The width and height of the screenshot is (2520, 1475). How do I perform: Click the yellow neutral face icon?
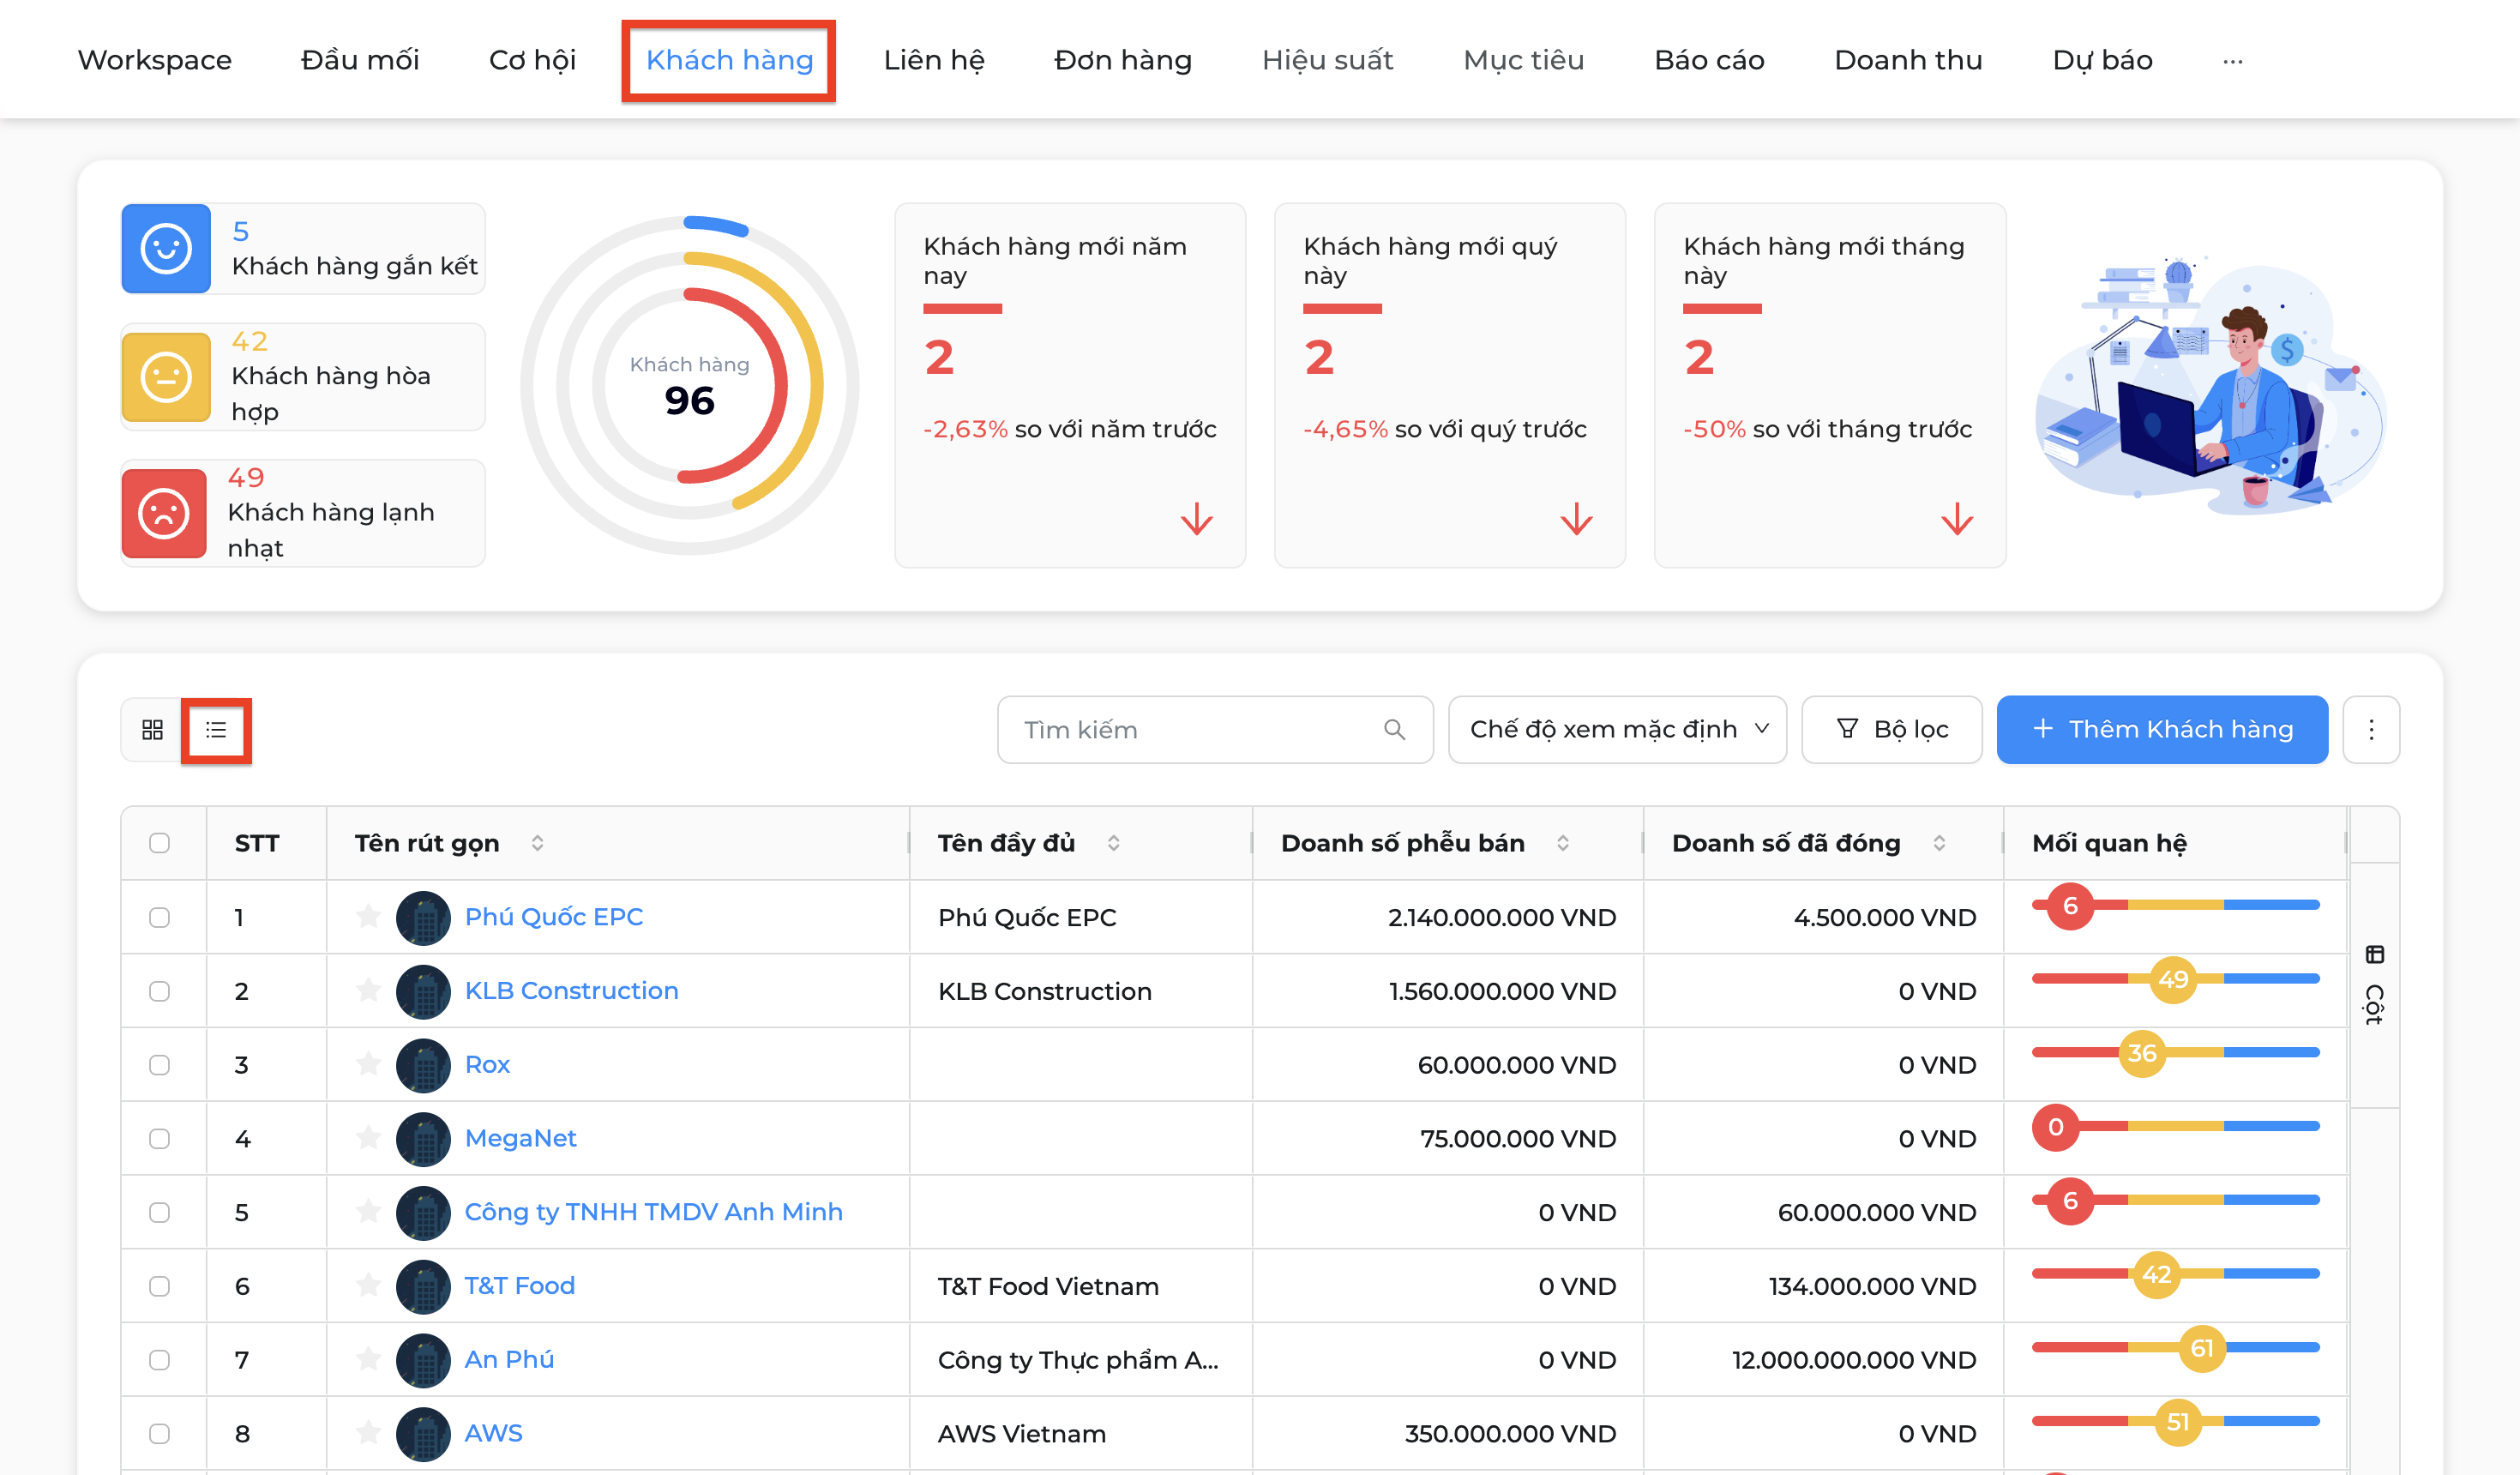tap(166, 377)
